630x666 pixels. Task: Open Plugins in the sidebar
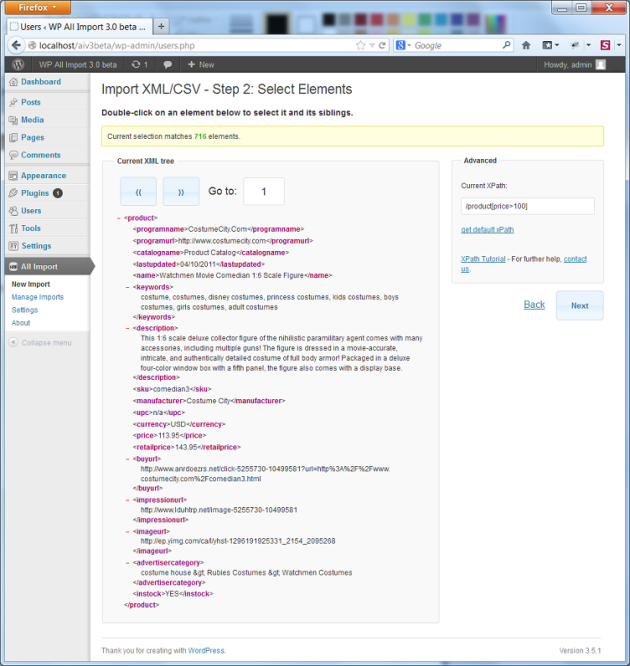(35, 193)
